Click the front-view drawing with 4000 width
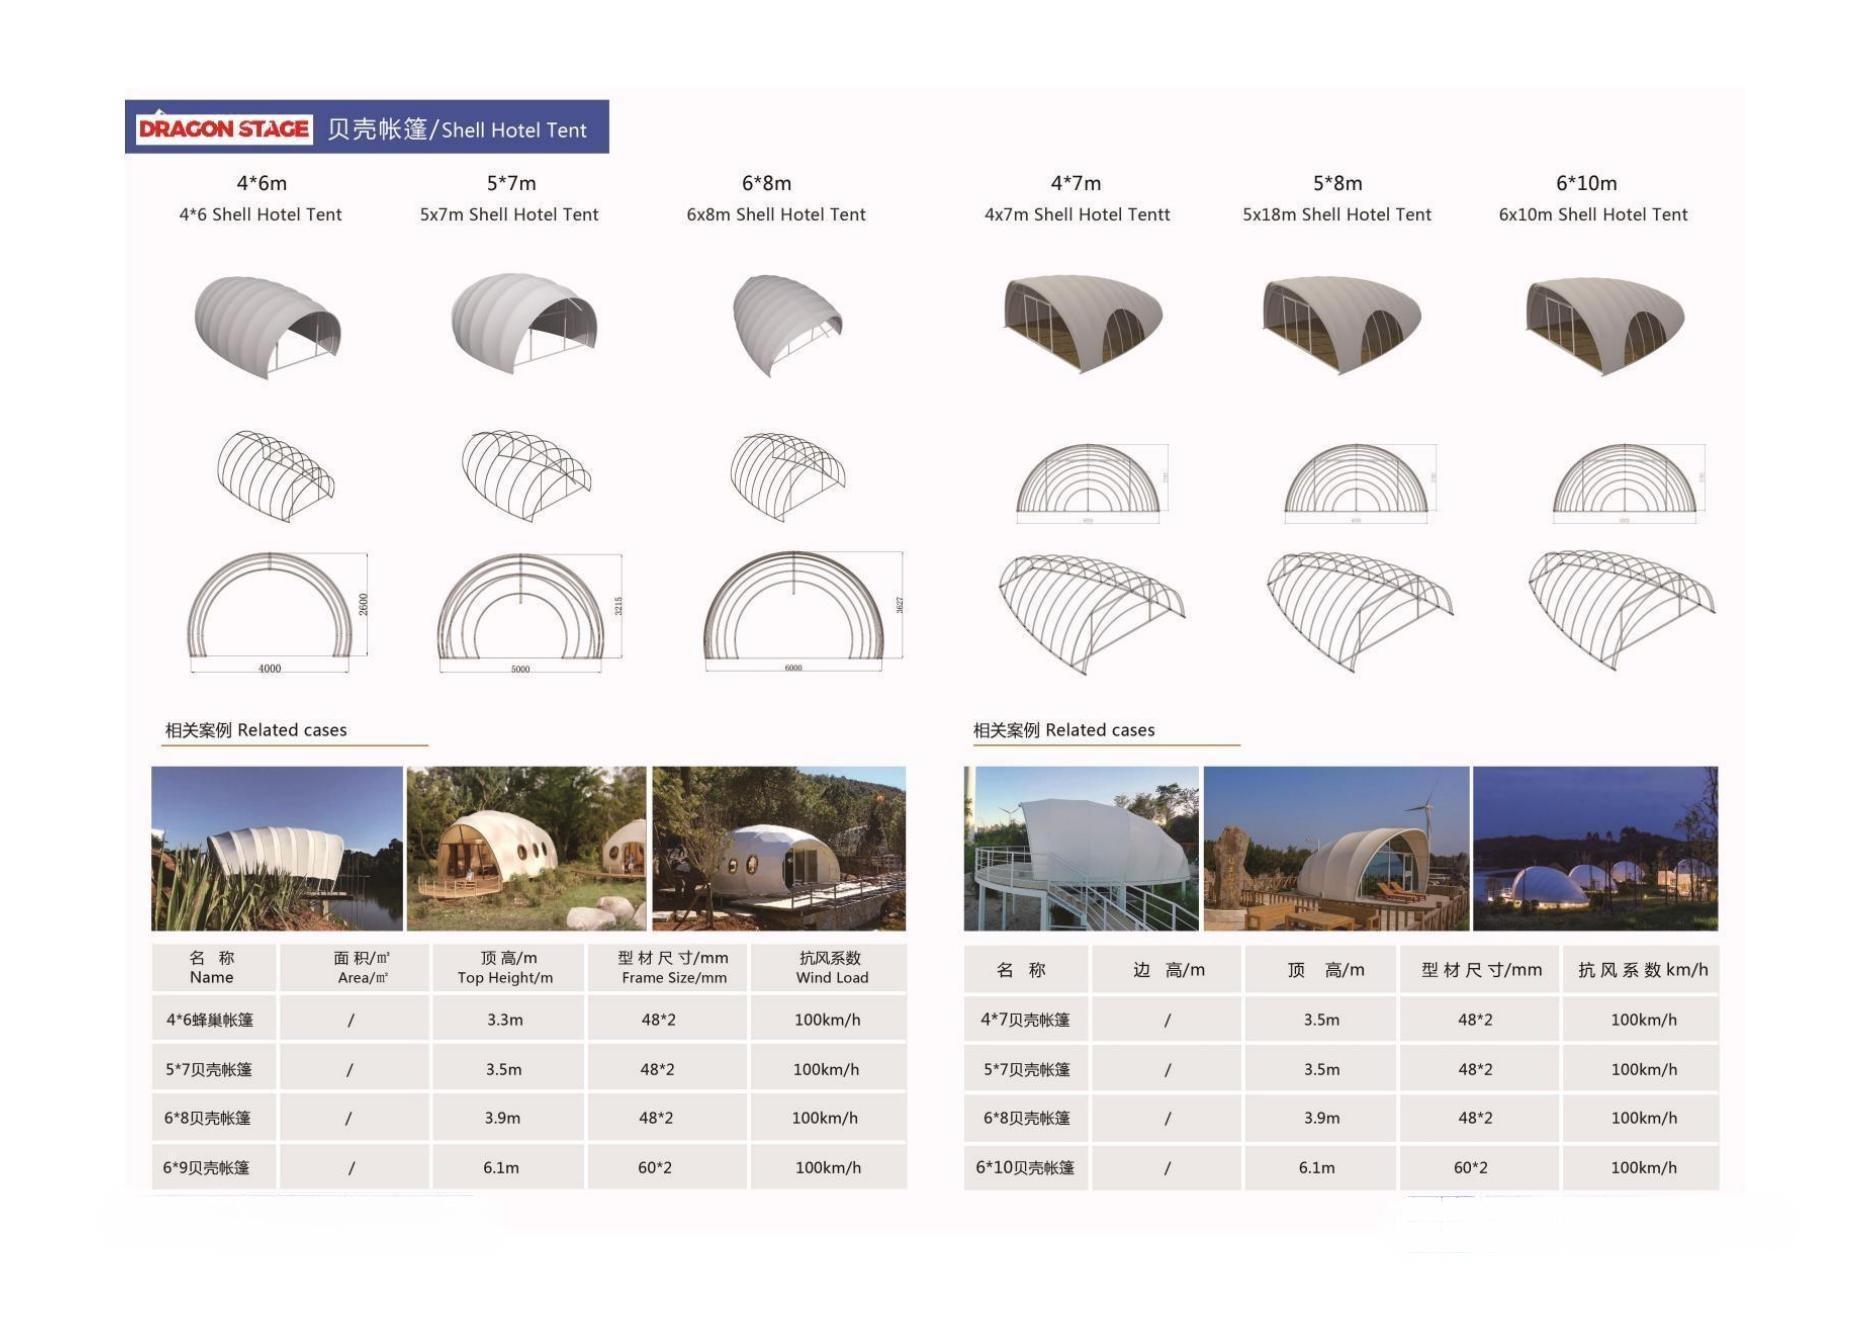The image size is (1871, 1323). point(279,613)
